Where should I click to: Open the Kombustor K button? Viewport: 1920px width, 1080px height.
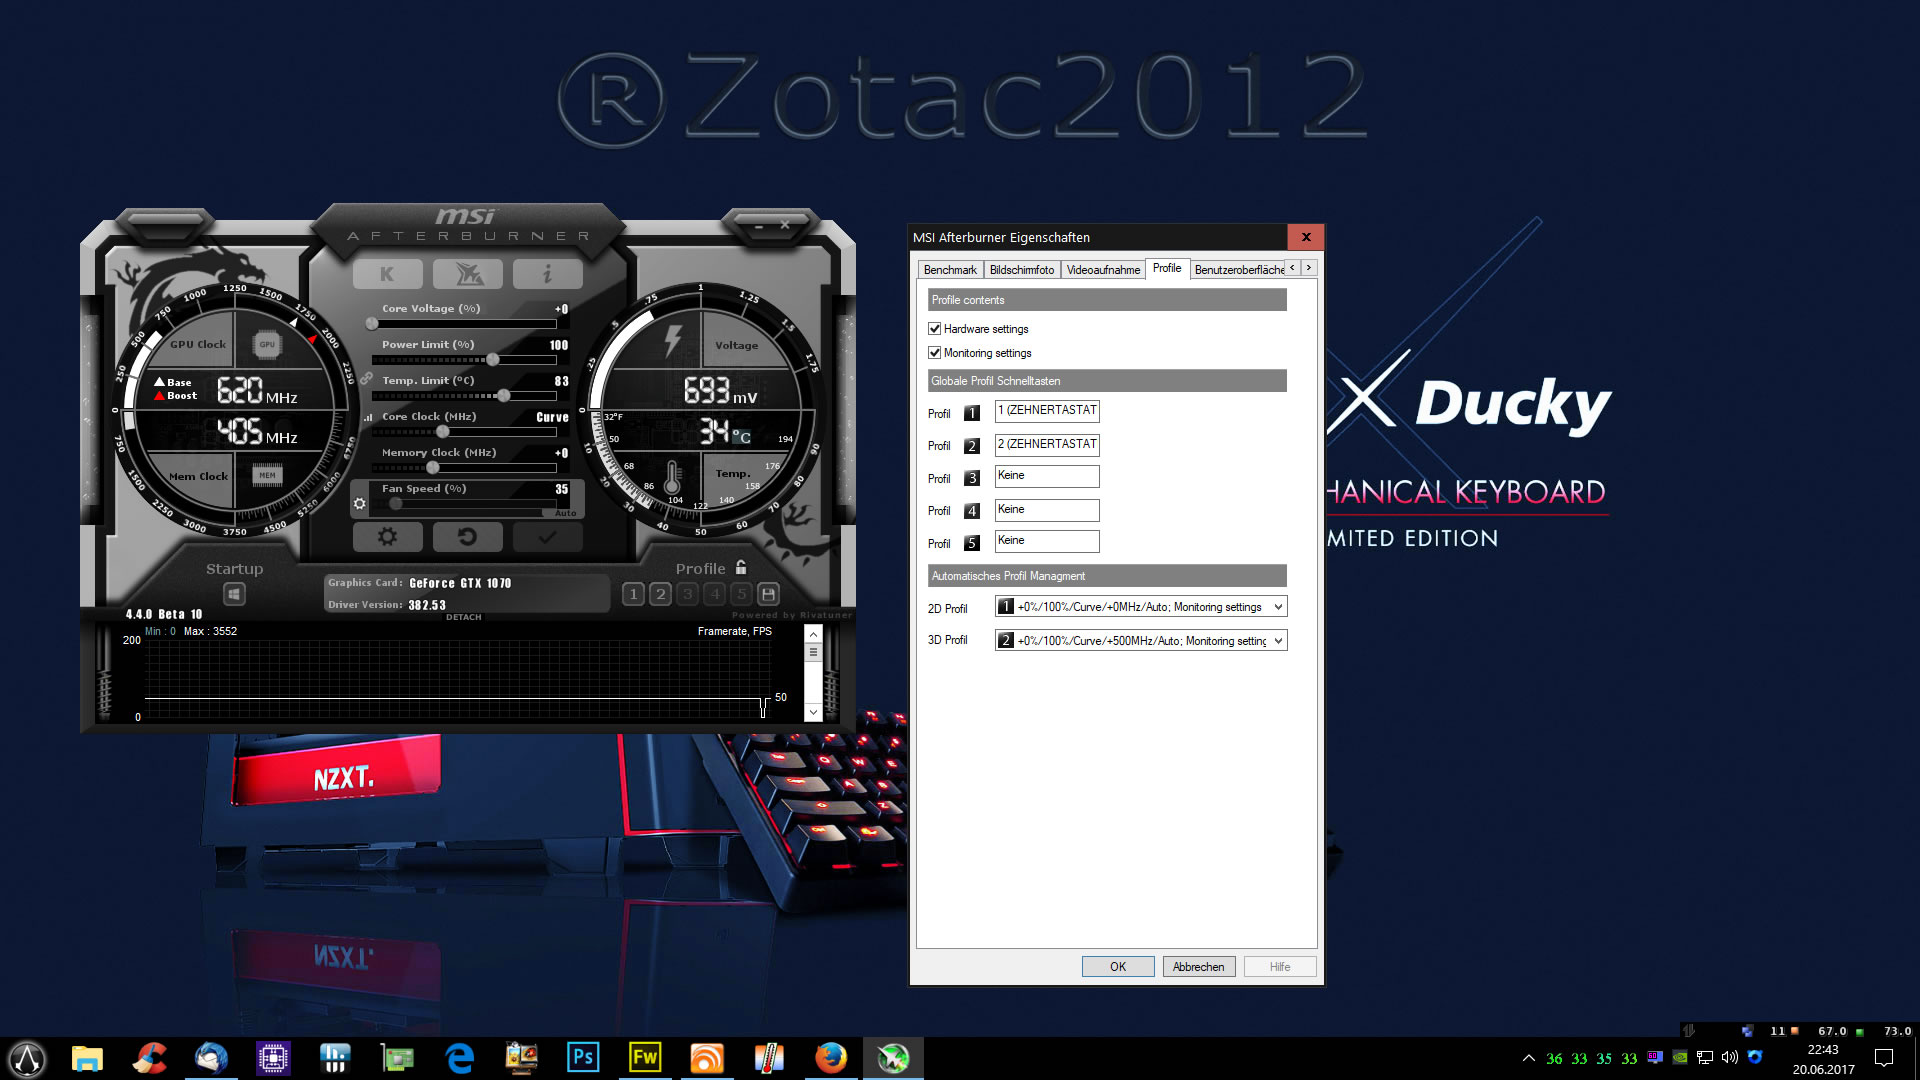[387, 274]
